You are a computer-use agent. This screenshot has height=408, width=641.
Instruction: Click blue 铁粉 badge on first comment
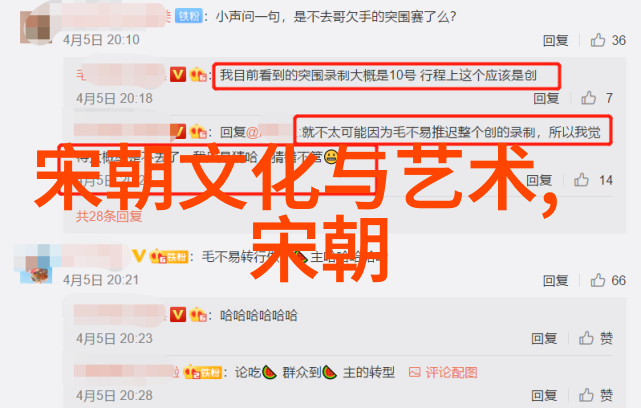(x=189, y=16)
